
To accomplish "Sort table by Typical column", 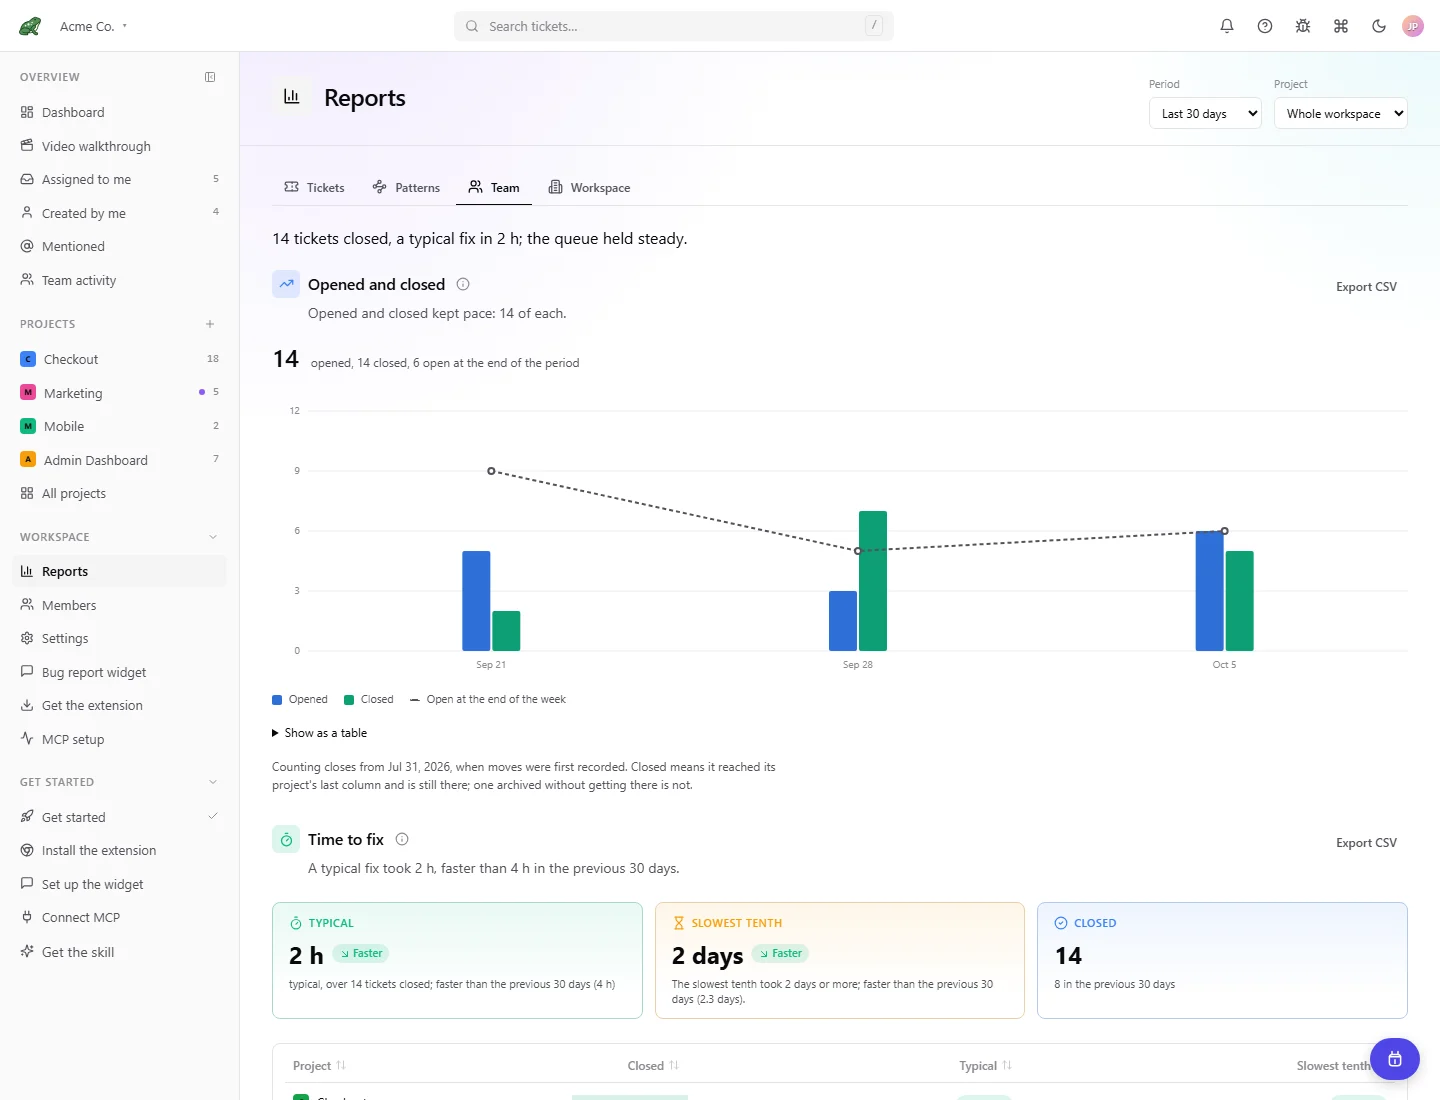I will click(985, 1066).
